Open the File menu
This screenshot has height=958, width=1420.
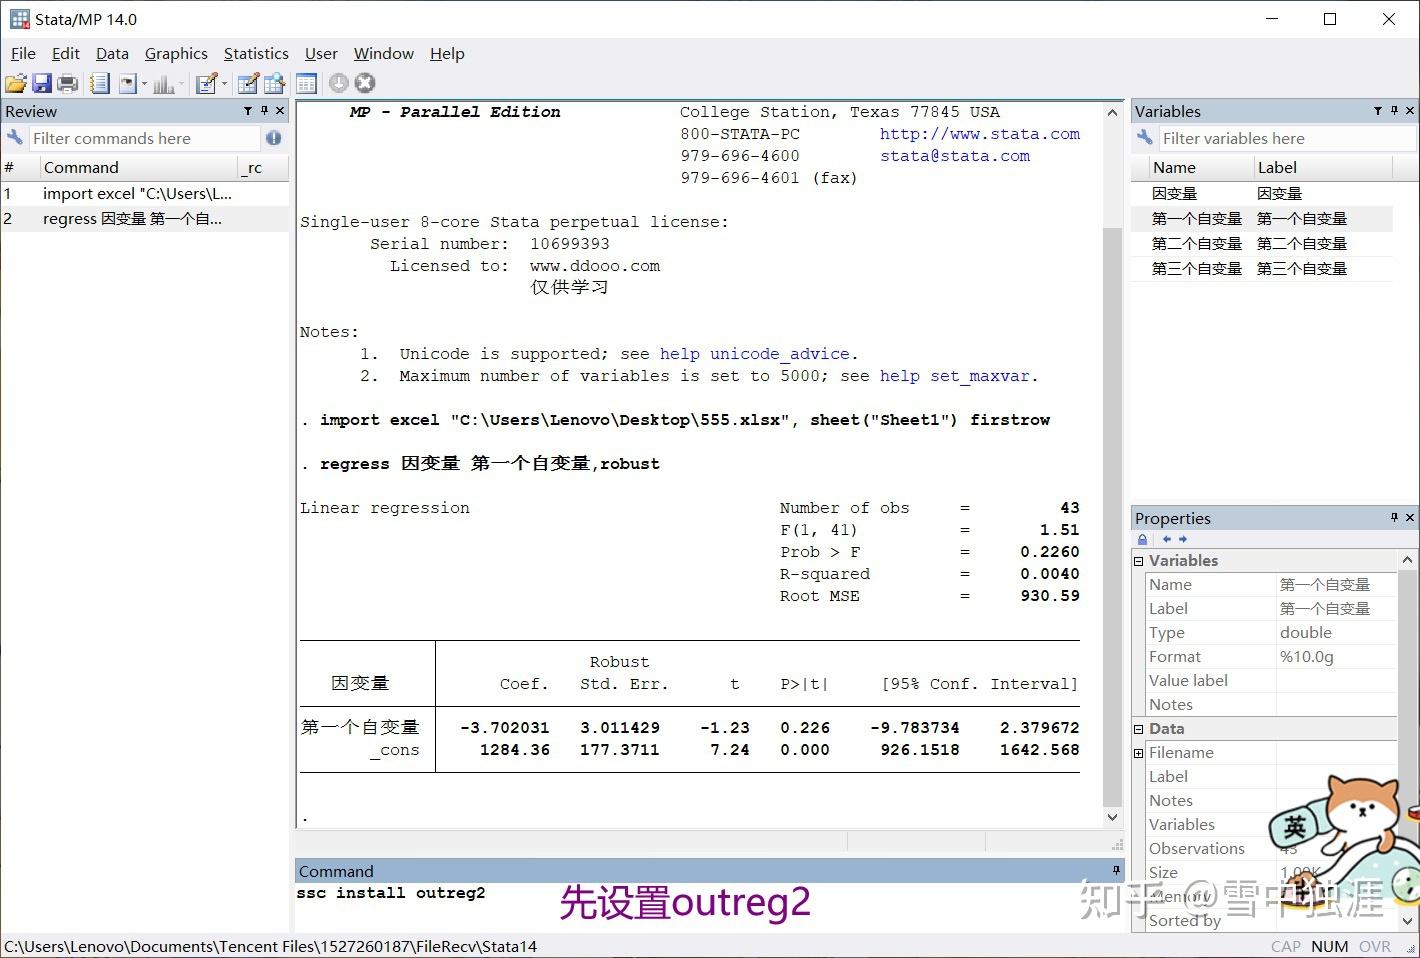tap(23, 54)
